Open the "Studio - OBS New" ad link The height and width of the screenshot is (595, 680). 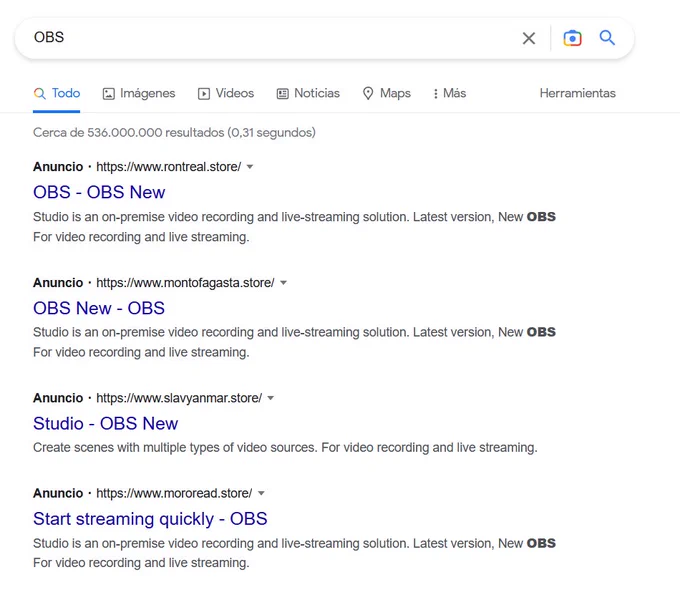[105, 424]
